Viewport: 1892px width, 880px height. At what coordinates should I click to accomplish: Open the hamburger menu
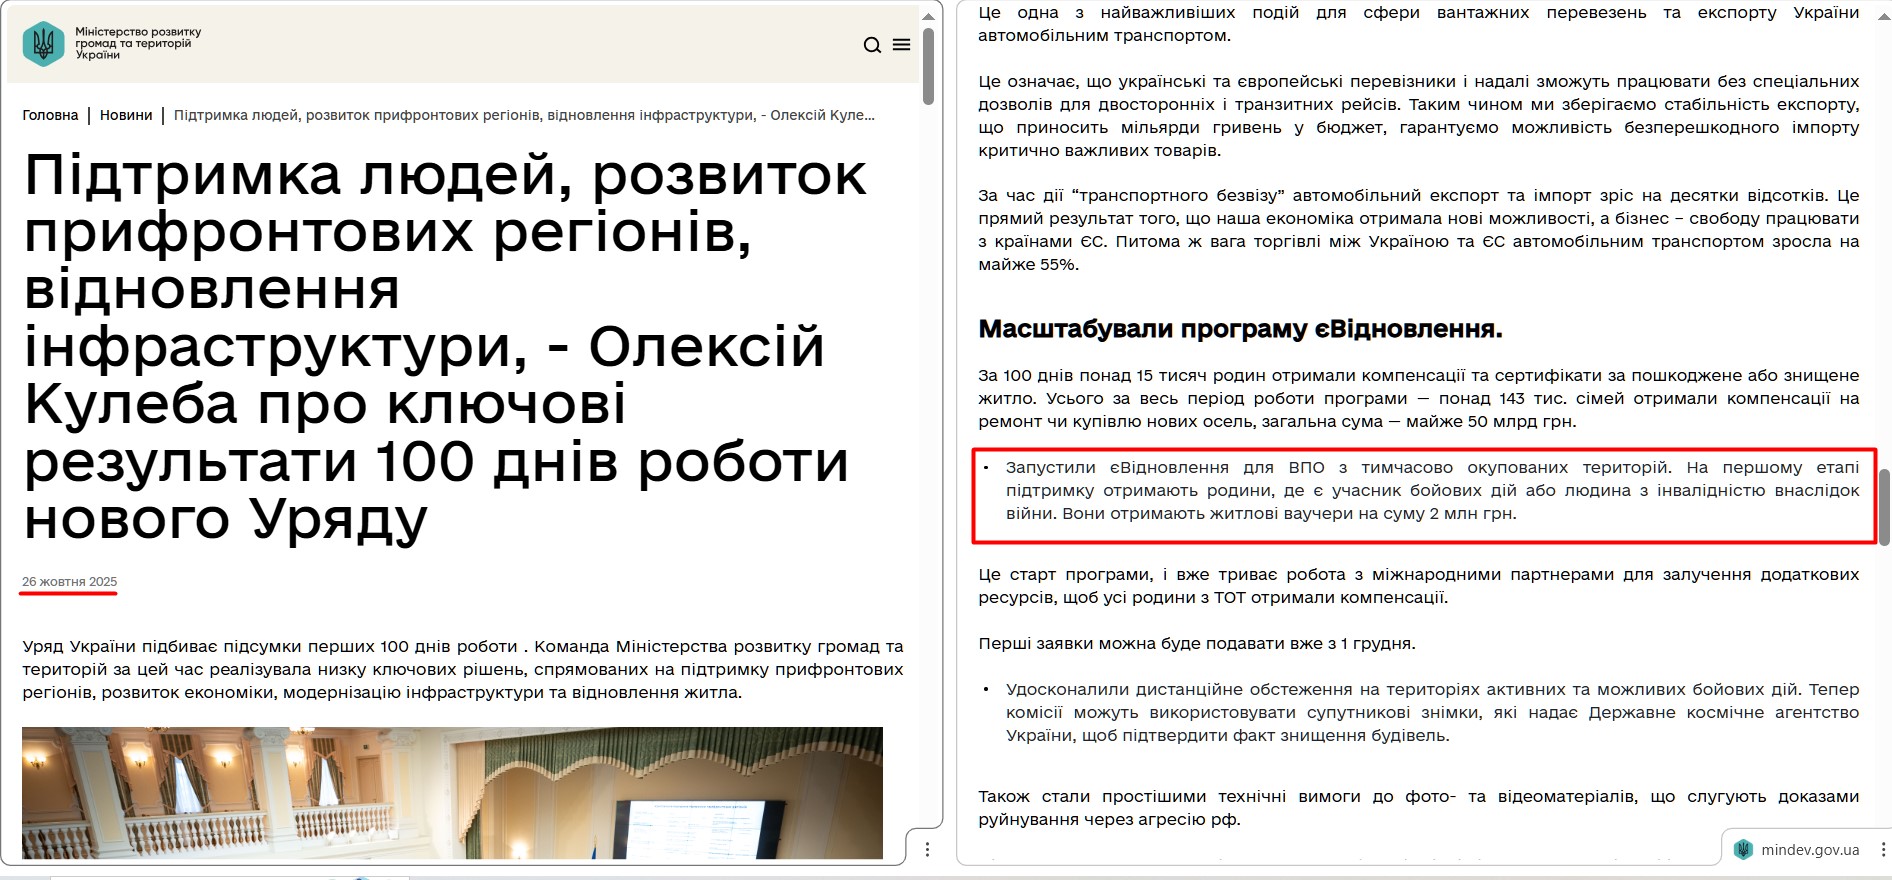[901, 45]
